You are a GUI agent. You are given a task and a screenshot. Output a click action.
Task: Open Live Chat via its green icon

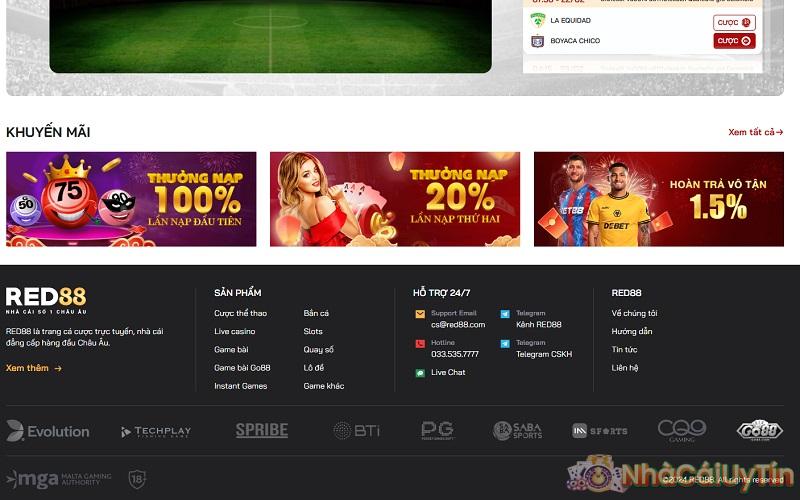pyautogui.click(x=420, y=373)
